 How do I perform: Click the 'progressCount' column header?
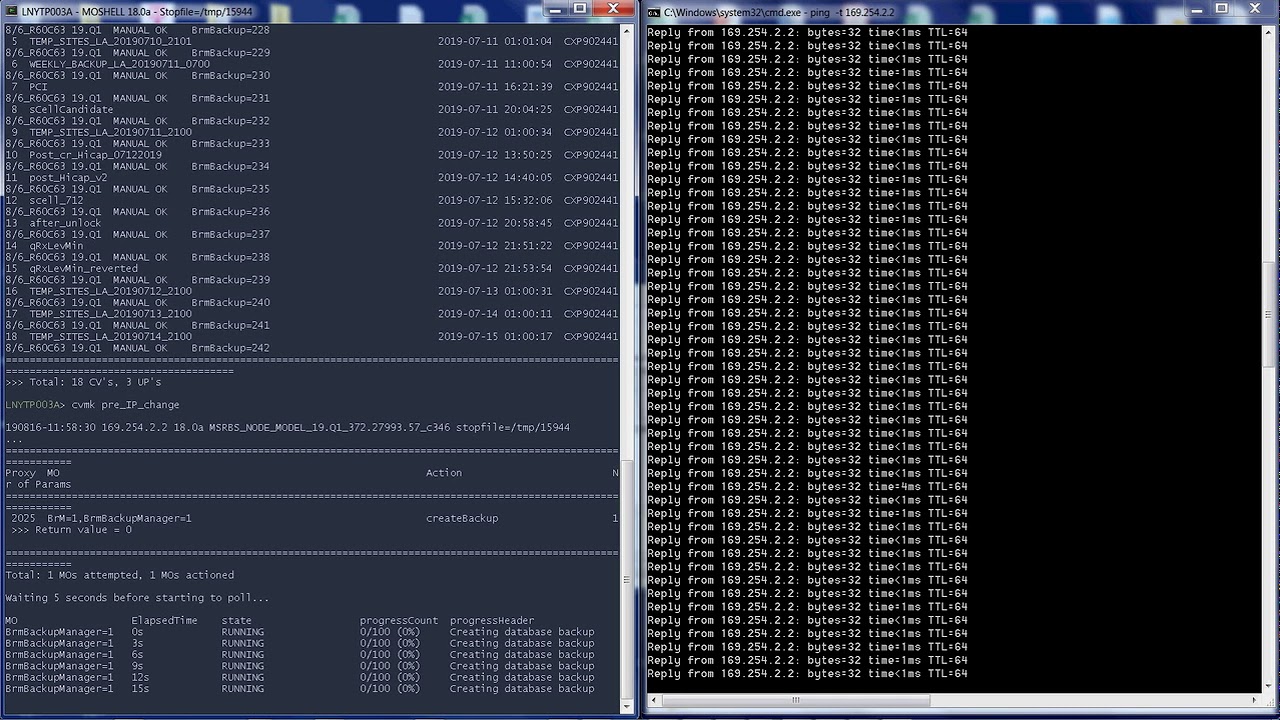399,621
